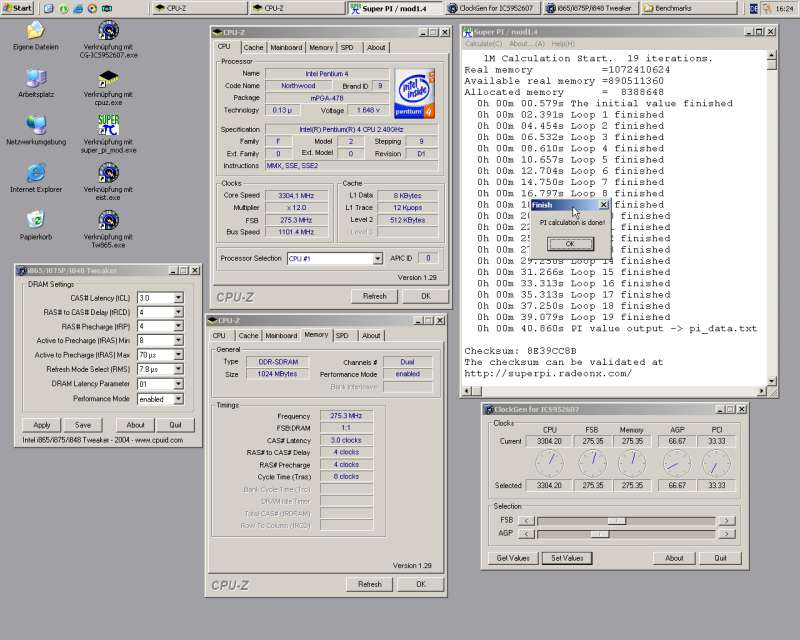Click Apply in the Tweaker window

click(x=42, y=425)
